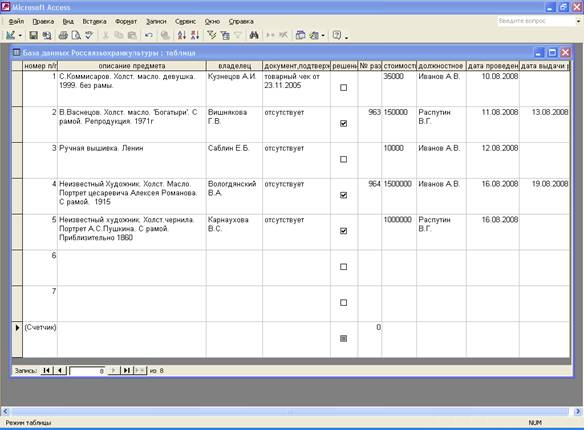The image size is (584, 430).
Task: Check the решение box for Кузнецов А.И. row
Action: (343, 87)
